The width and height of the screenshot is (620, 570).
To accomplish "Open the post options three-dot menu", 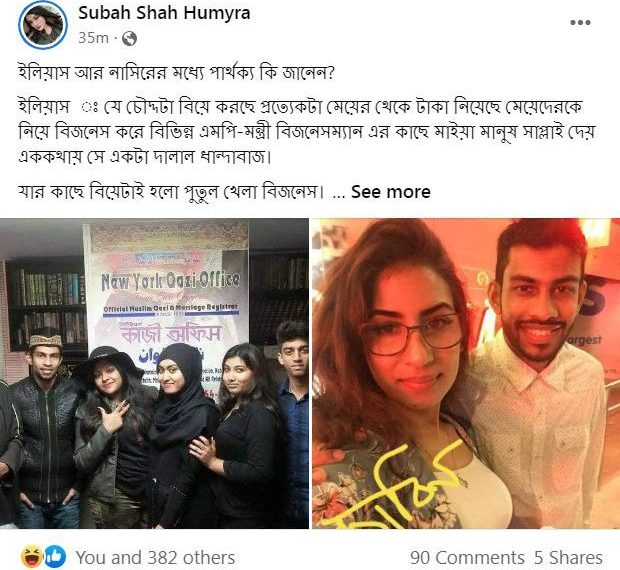I will [x=580, y=23].
